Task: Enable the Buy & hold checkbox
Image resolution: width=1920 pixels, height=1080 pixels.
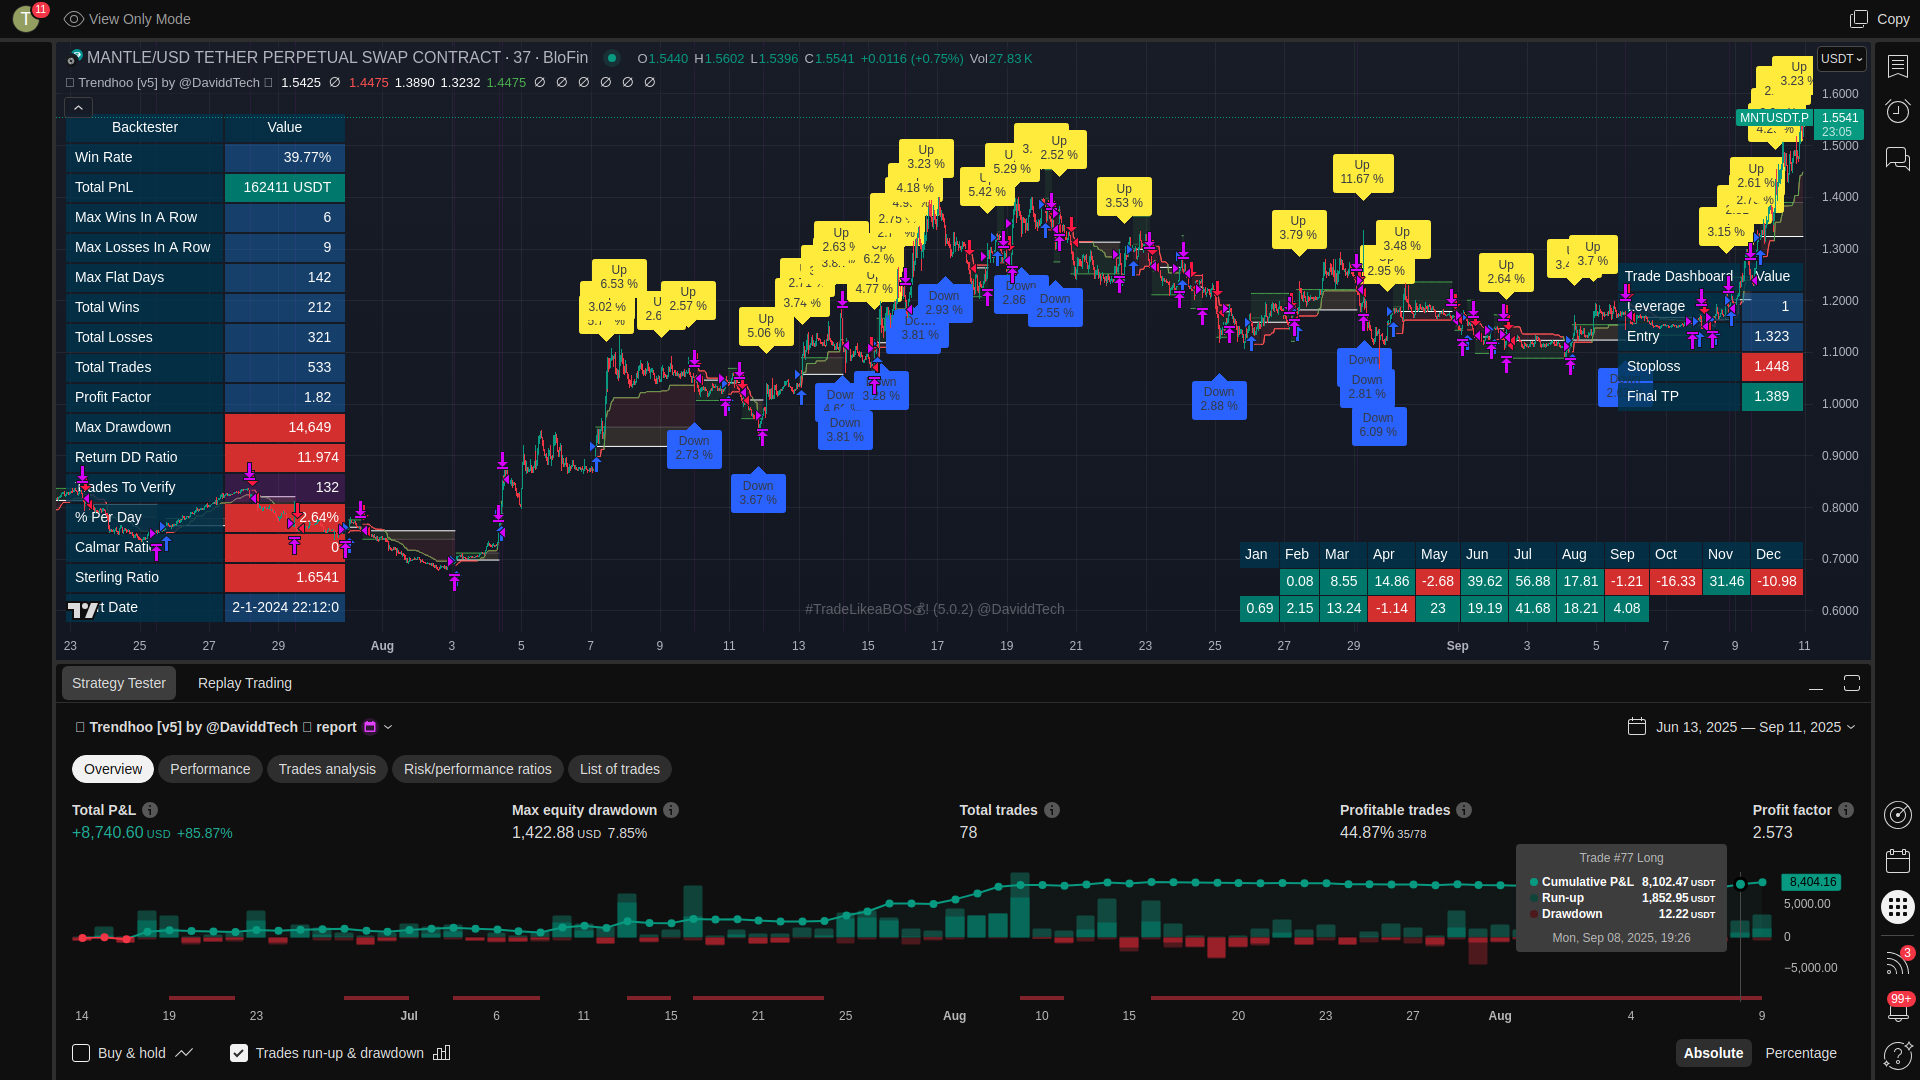Action: click(x=81, y=1053)
